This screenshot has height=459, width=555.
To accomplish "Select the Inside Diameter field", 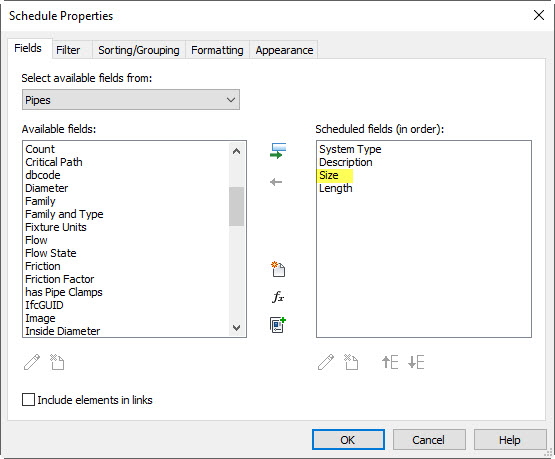I will pyautogui.click(x=63, y=331).
